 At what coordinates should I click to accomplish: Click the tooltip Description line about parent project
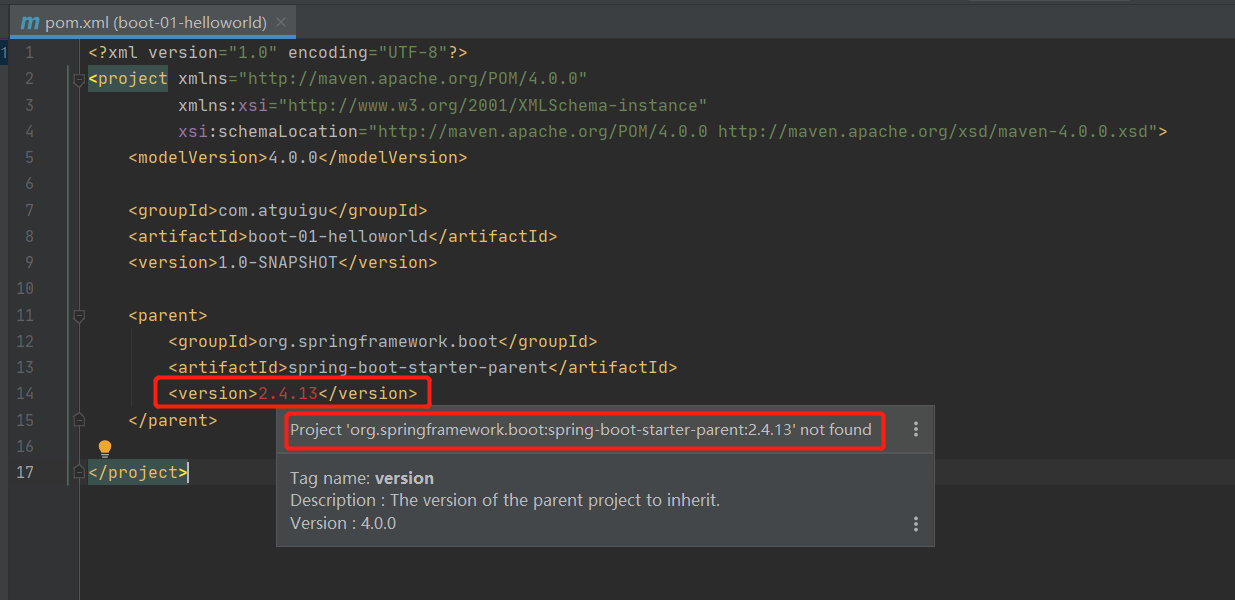tap(505, 500)
